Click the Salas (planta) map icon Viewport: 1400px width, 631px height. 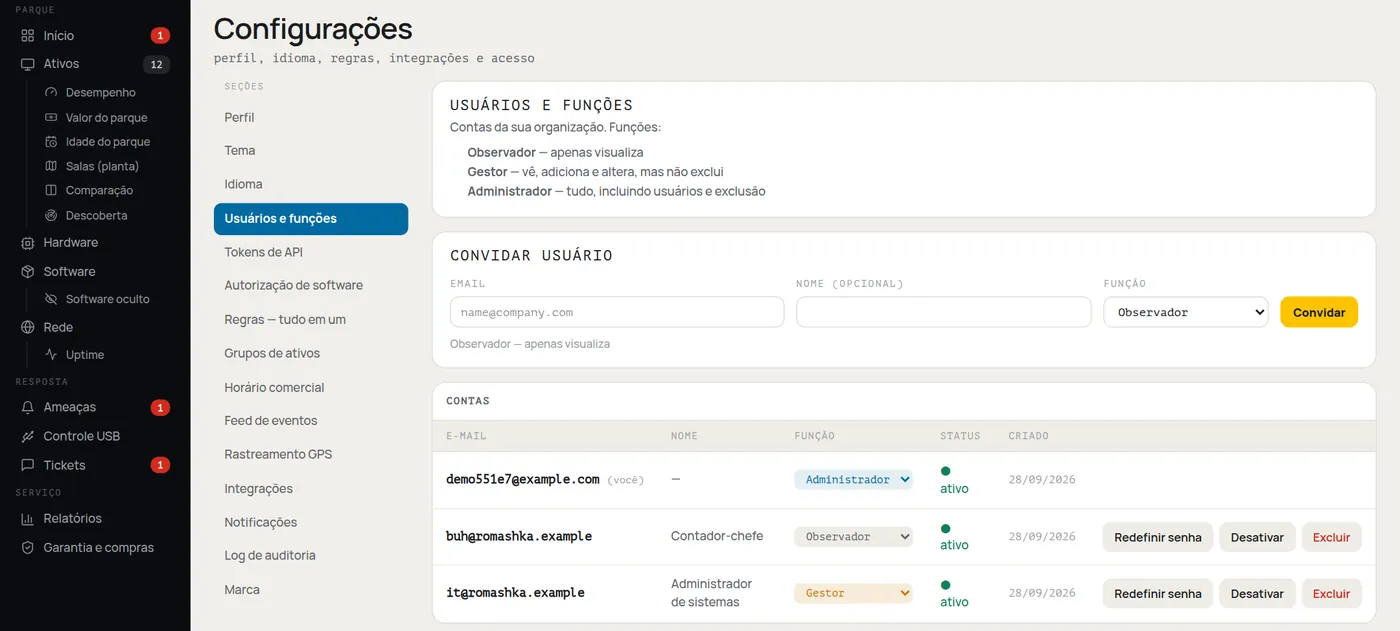click(x=52, y=166)
